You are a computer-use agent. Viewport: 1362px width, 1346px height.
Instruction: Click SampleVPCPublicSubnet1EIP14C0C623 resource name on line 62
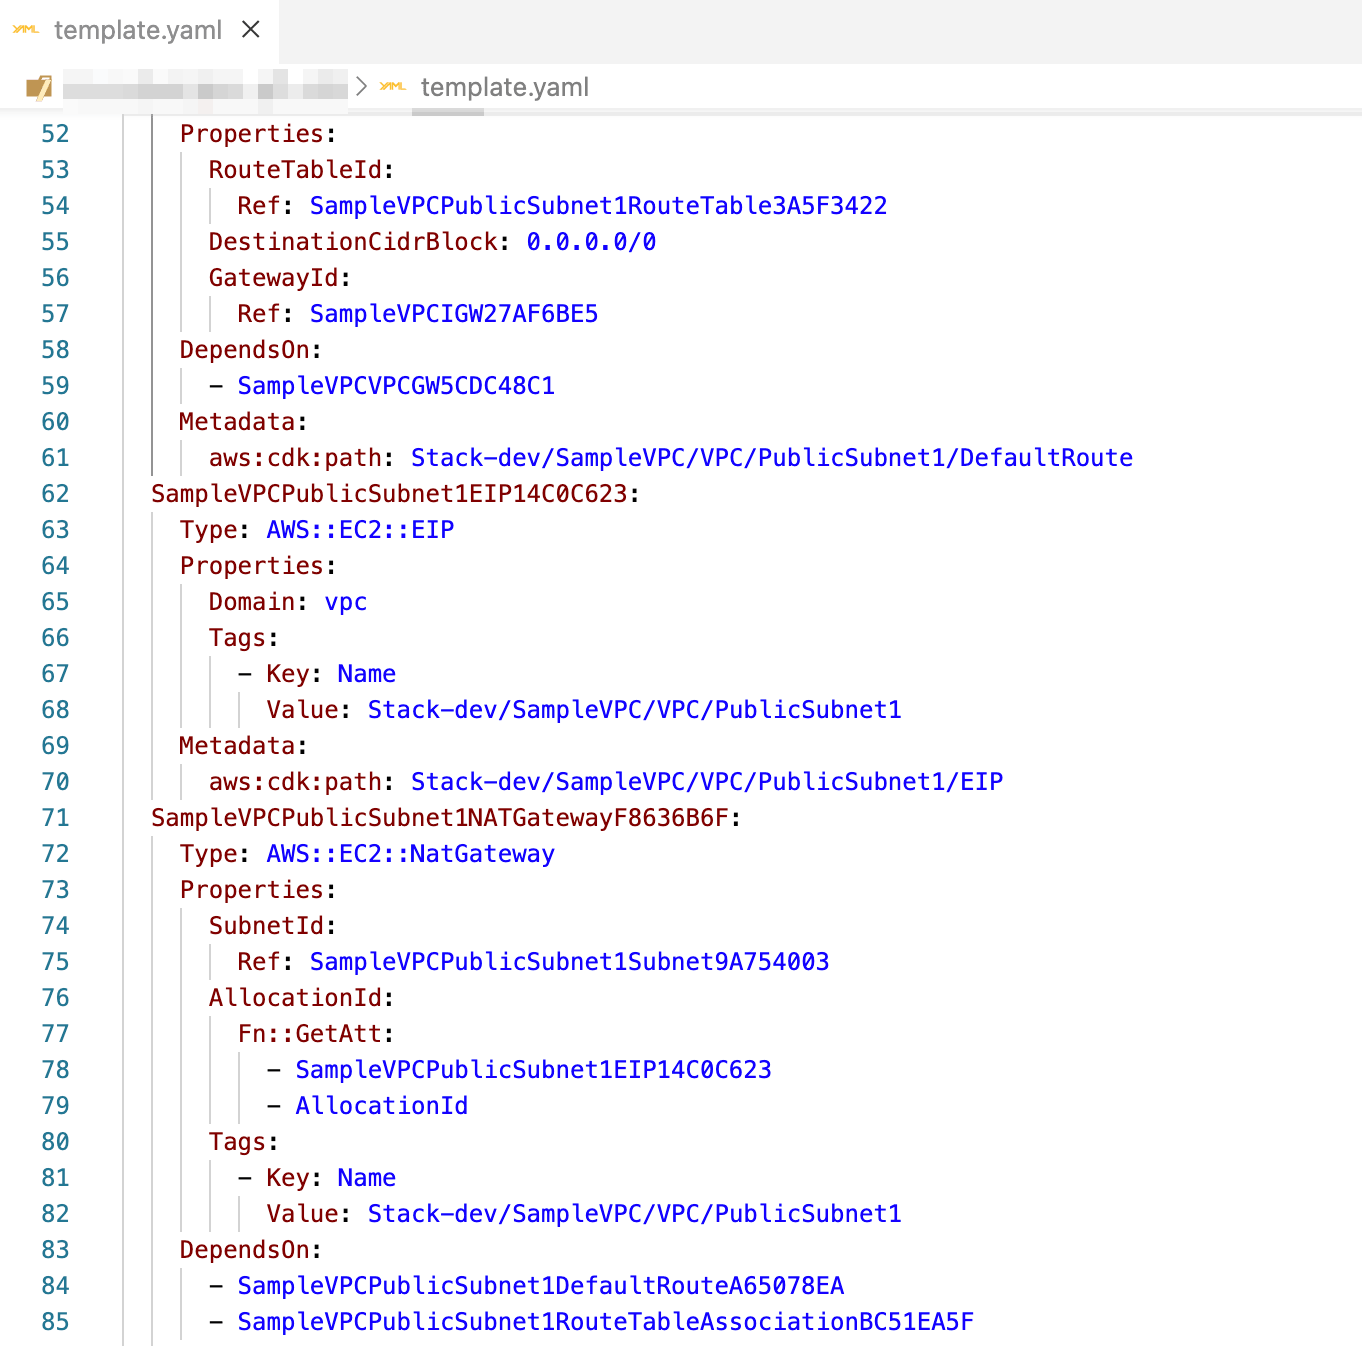point(389,494)
